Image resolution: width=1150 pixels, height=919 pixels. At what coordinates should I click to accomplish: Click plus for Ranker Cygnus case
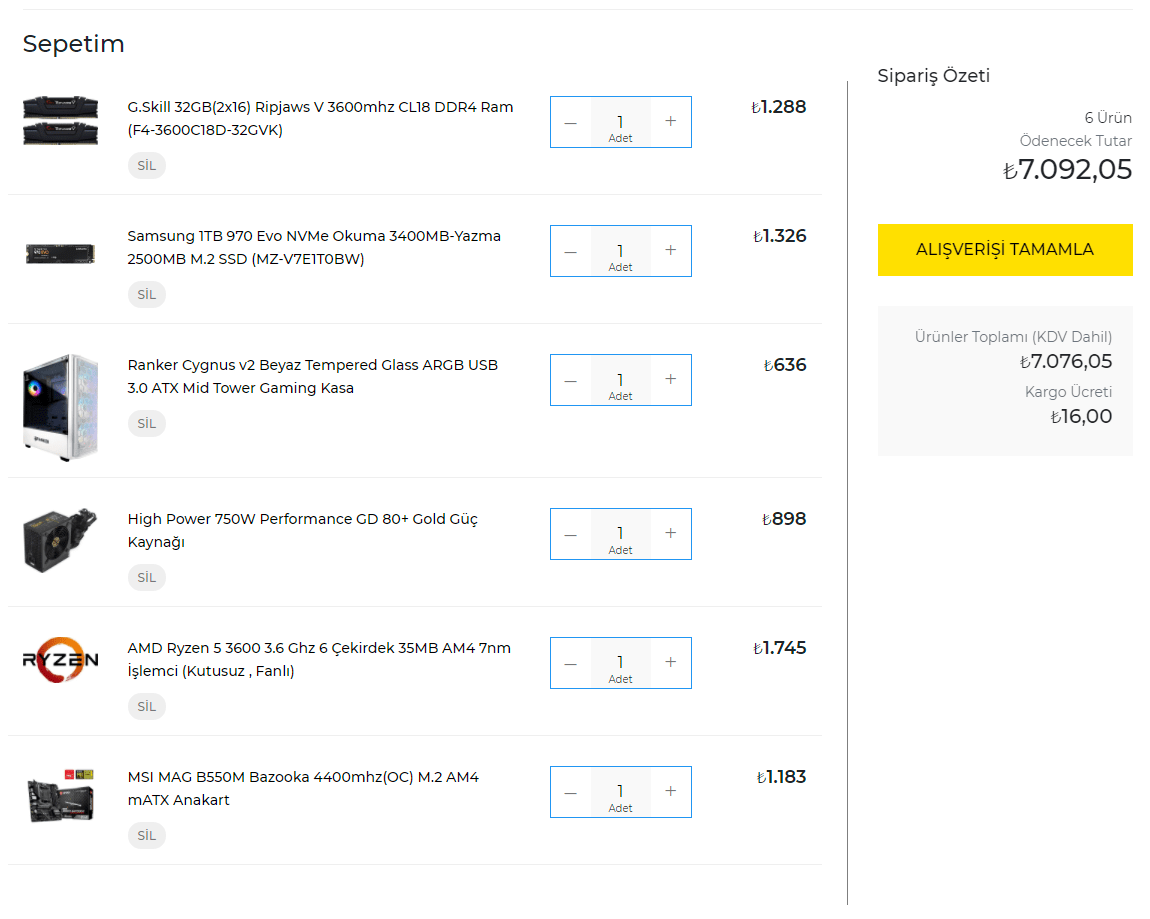click(x=670, y=380)
